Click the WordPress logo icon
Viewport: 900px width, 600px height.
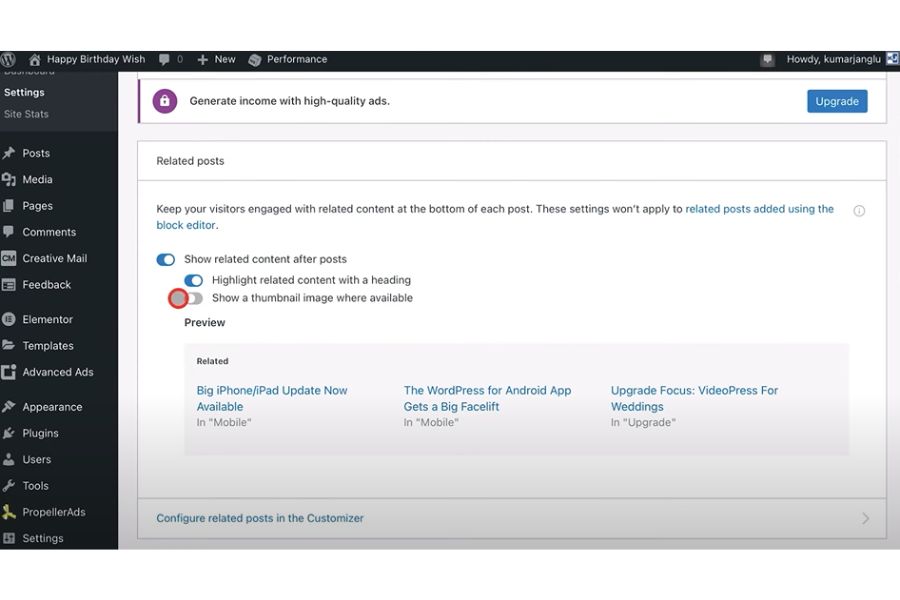[x=8, y=59]
